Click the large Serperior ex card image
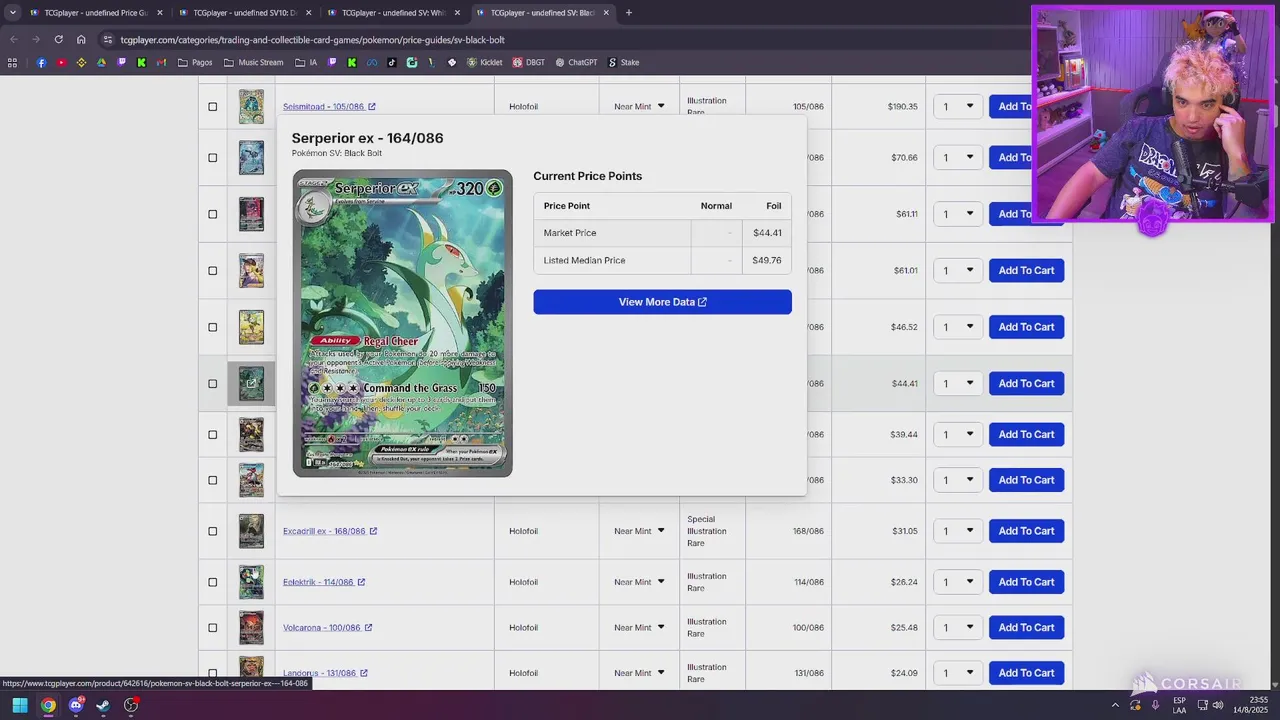 tap(402, 323)
